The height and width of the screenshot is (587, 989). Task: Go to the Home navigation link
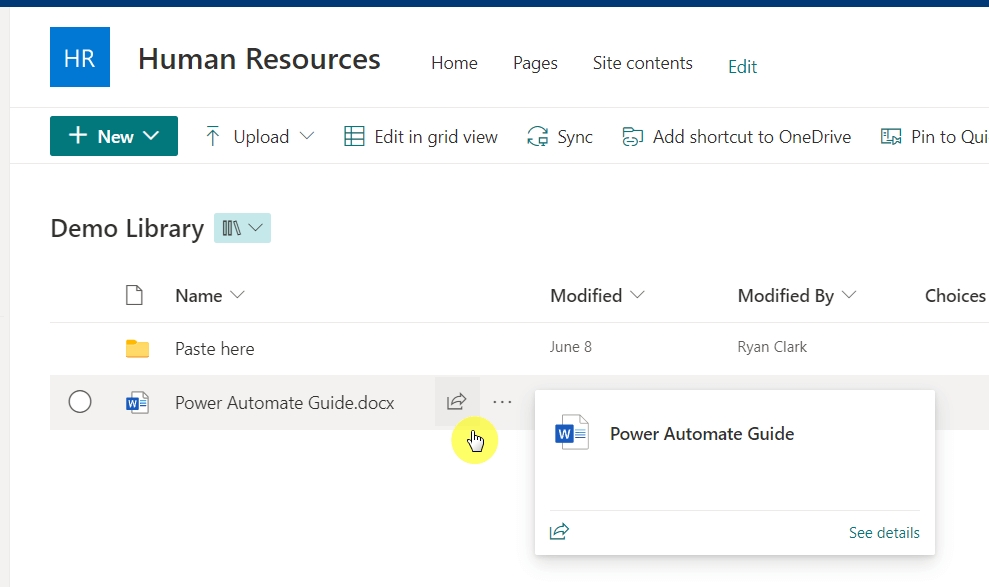[454, 63]
